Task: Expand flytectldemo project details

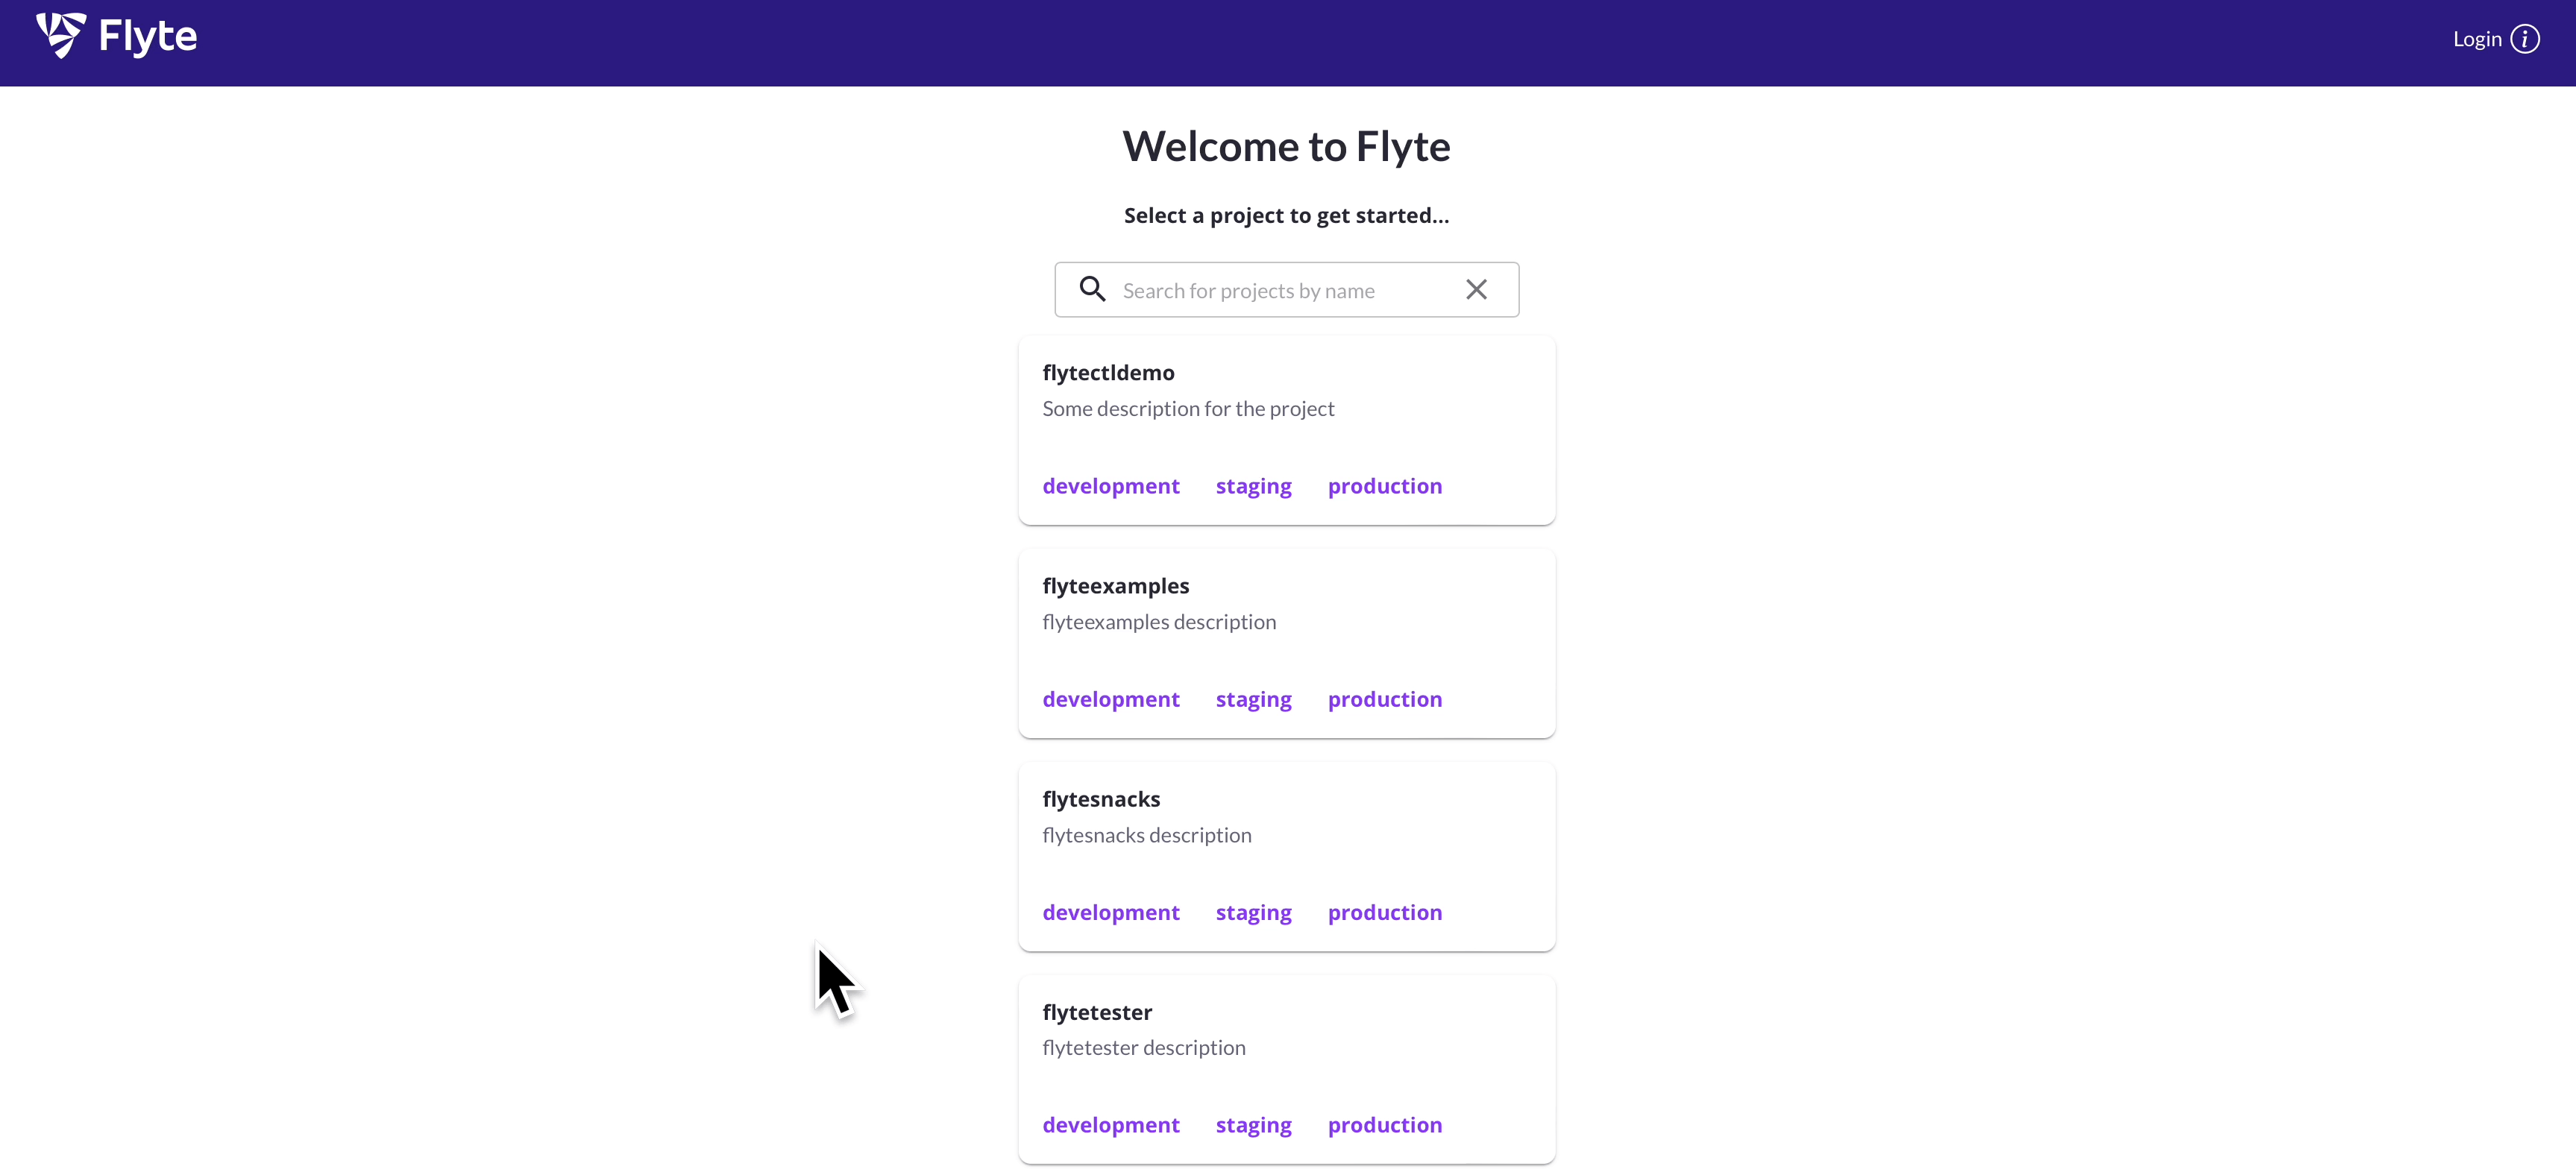Action: pos(1109,371)
